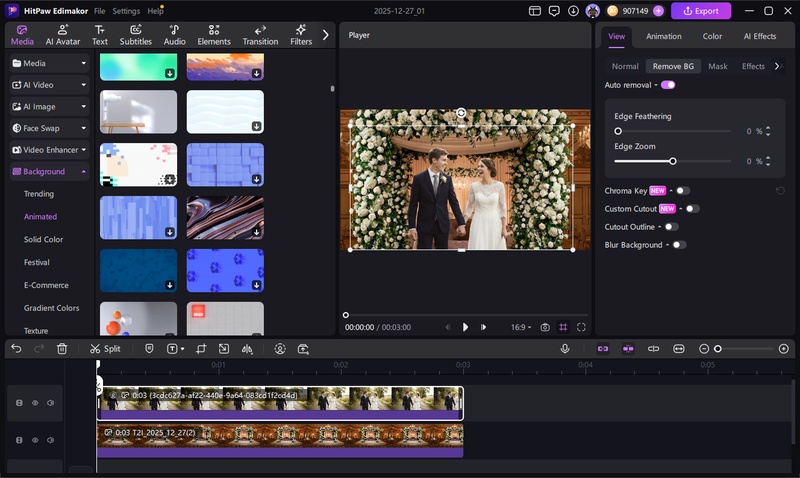Open the Gradient Colors category
The image size is (800, 478).
(52, 308)
